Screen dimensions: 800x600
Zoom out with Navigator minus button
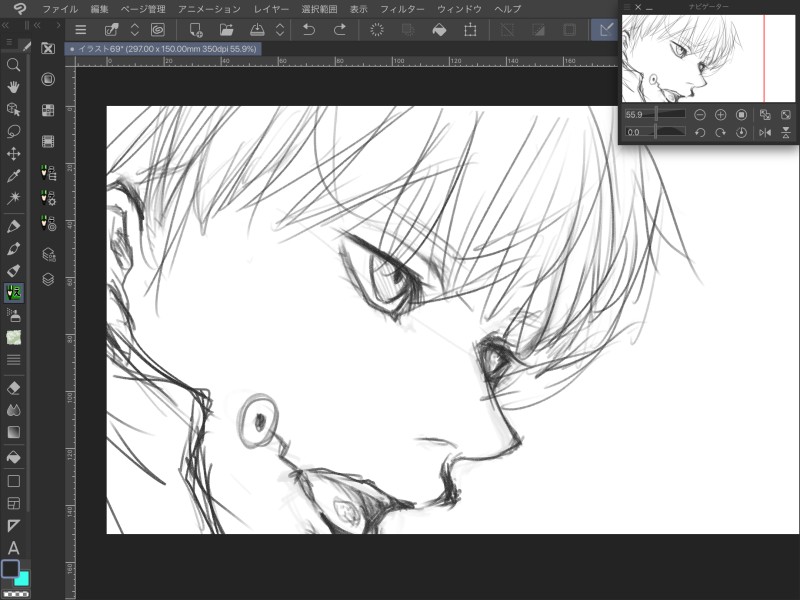click(x=700, y=115)
